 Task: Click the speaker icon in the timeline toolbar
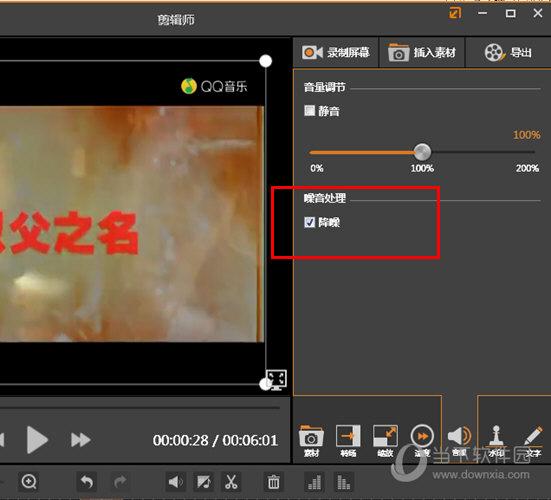pyautogui.click(x=176, y=482)
